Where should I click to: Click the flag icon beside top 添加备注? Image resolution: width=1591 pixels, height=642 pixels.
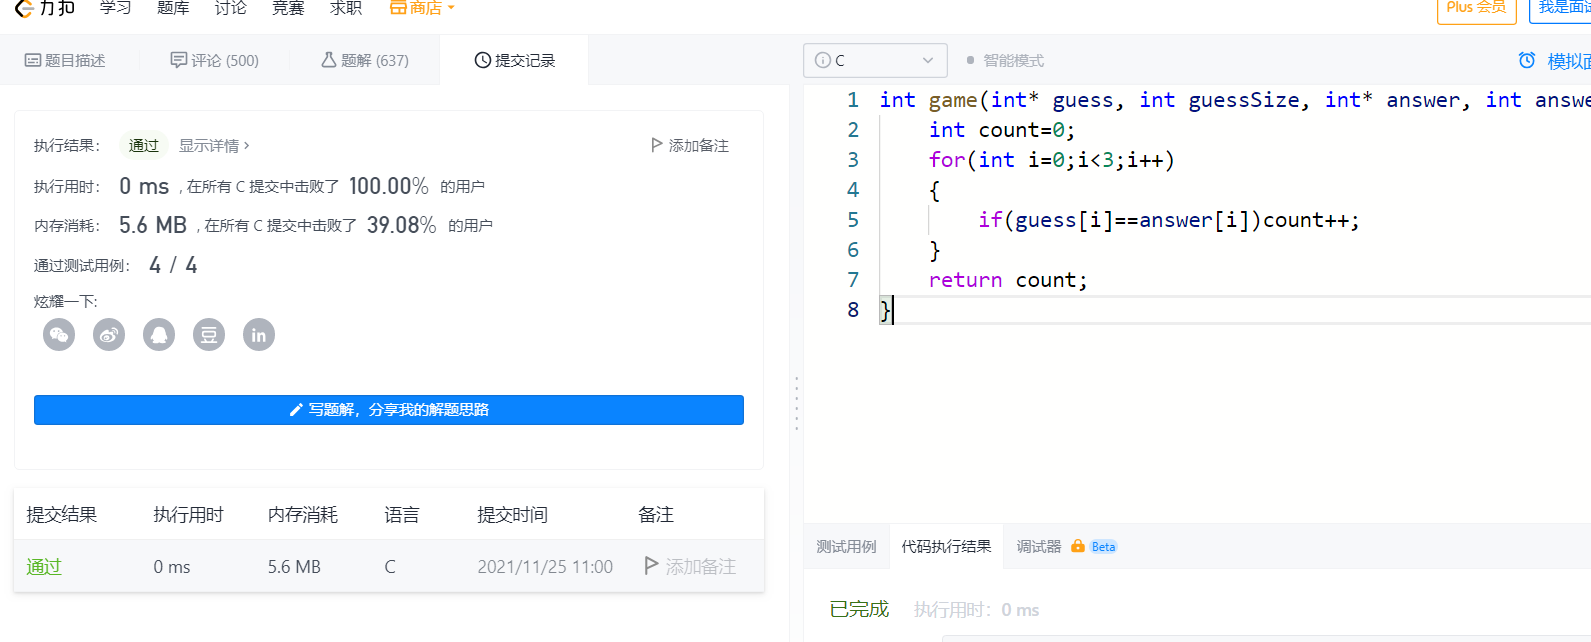pyautogui.click(x=657, y=145)
